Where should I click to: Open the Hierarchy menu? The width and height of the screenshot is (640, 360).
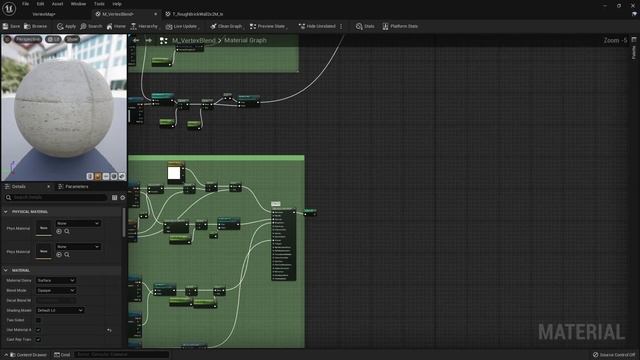point(144,26)
